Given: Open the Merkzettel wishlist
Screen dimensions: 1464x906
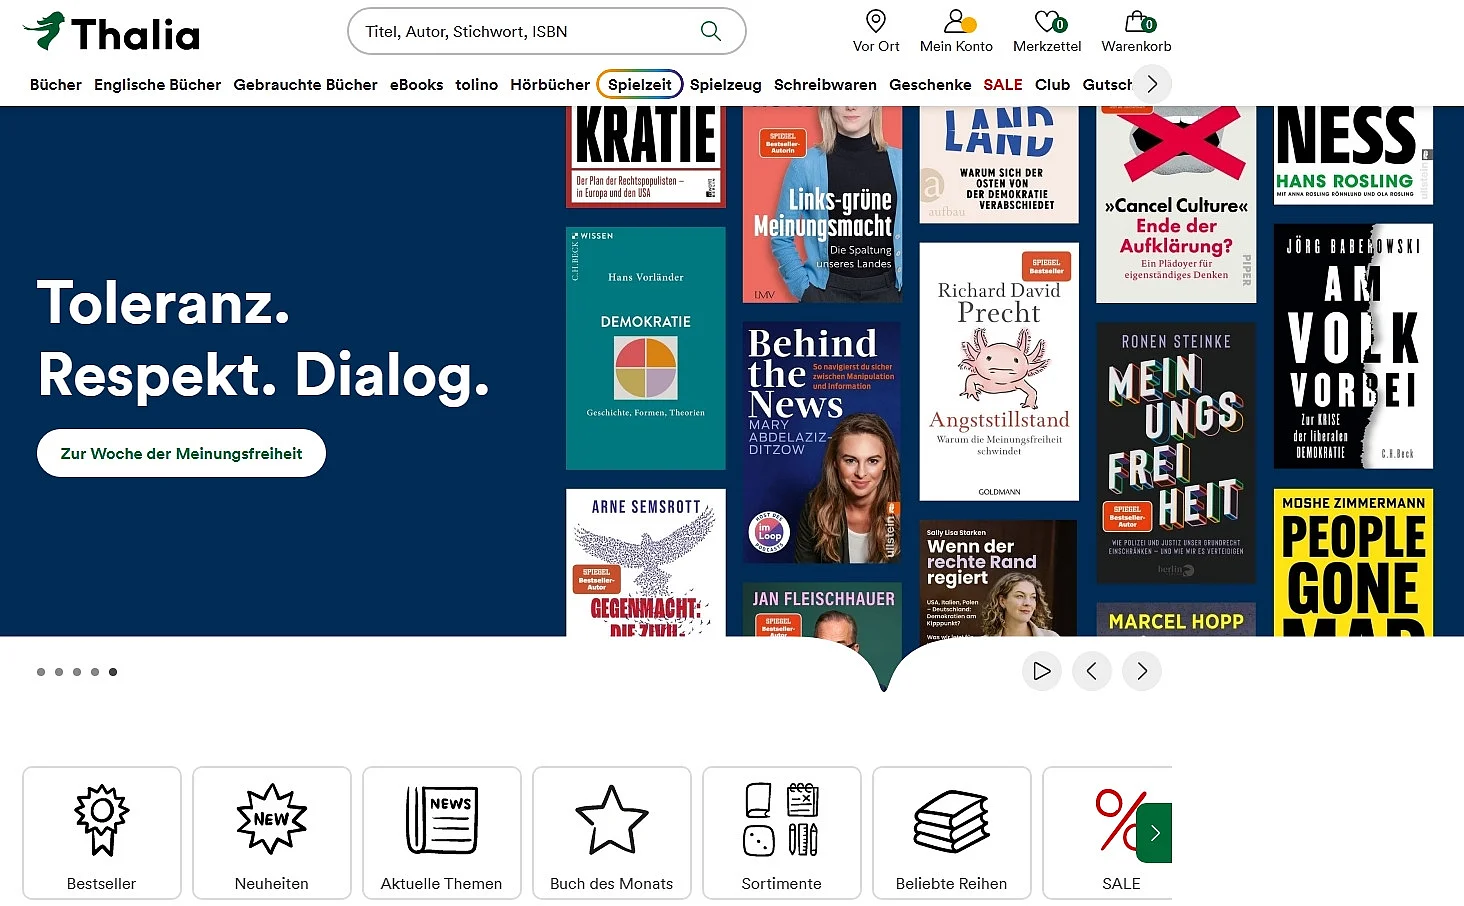Looking at the screenshot, I should click(x=1047, y=31).
